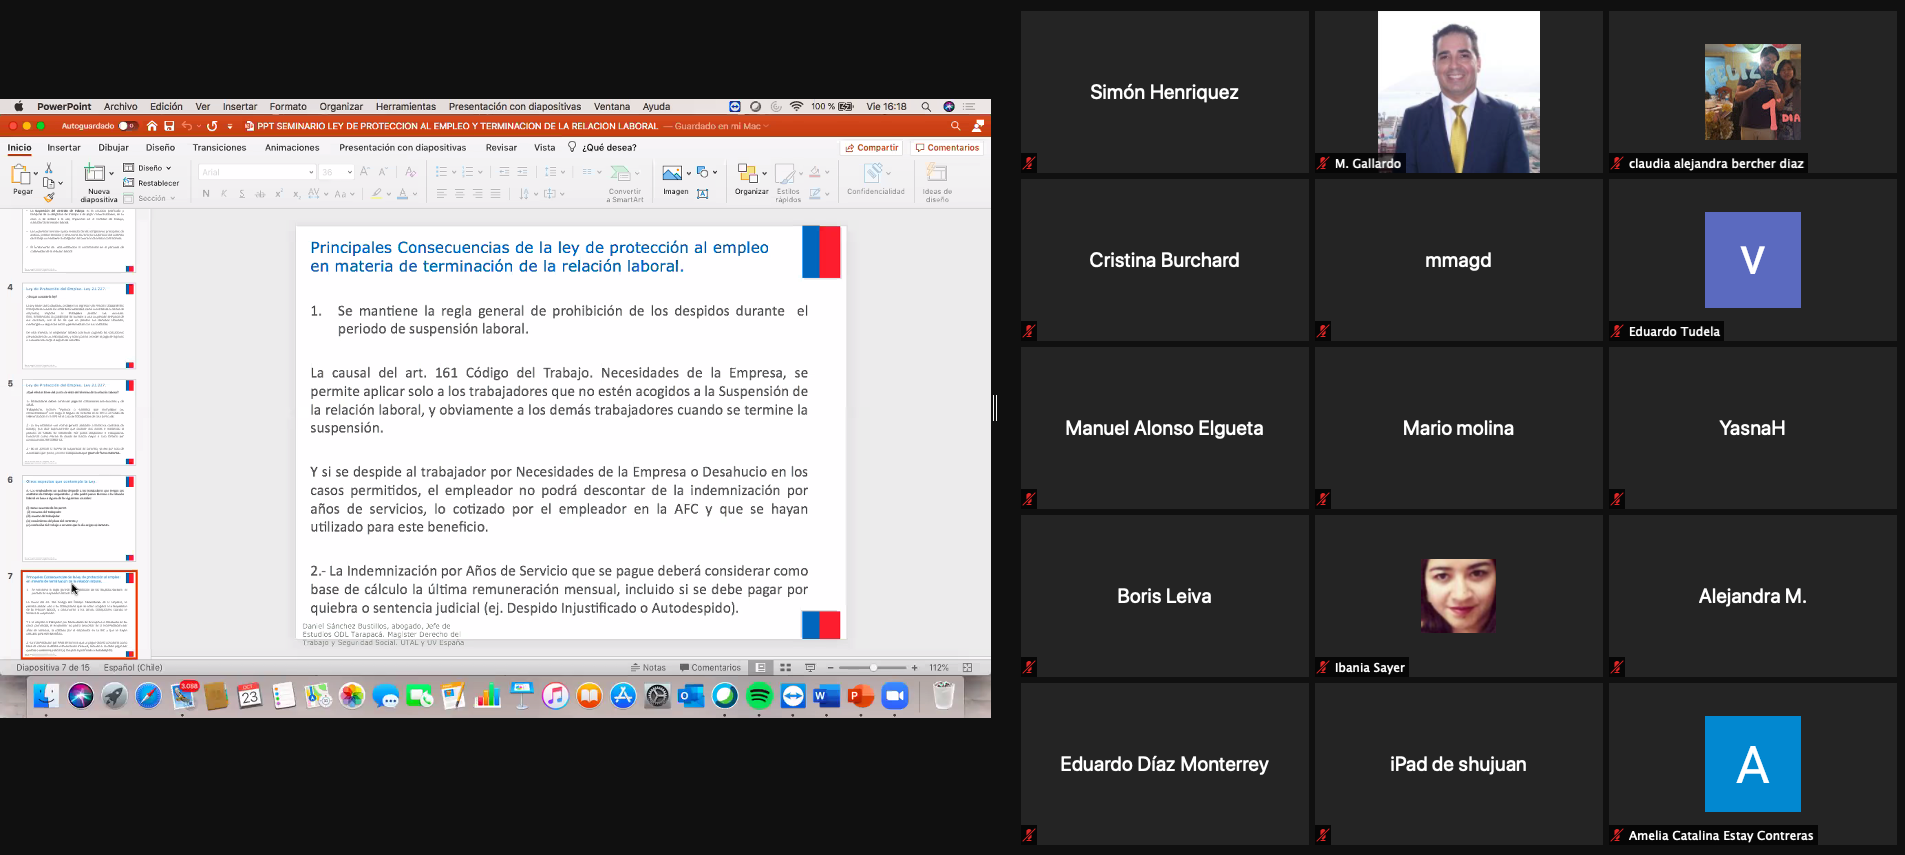This screenshot has width=1905, height=855.
Task: Insert a picture with Imagen icon
Action: click(674, 177)
